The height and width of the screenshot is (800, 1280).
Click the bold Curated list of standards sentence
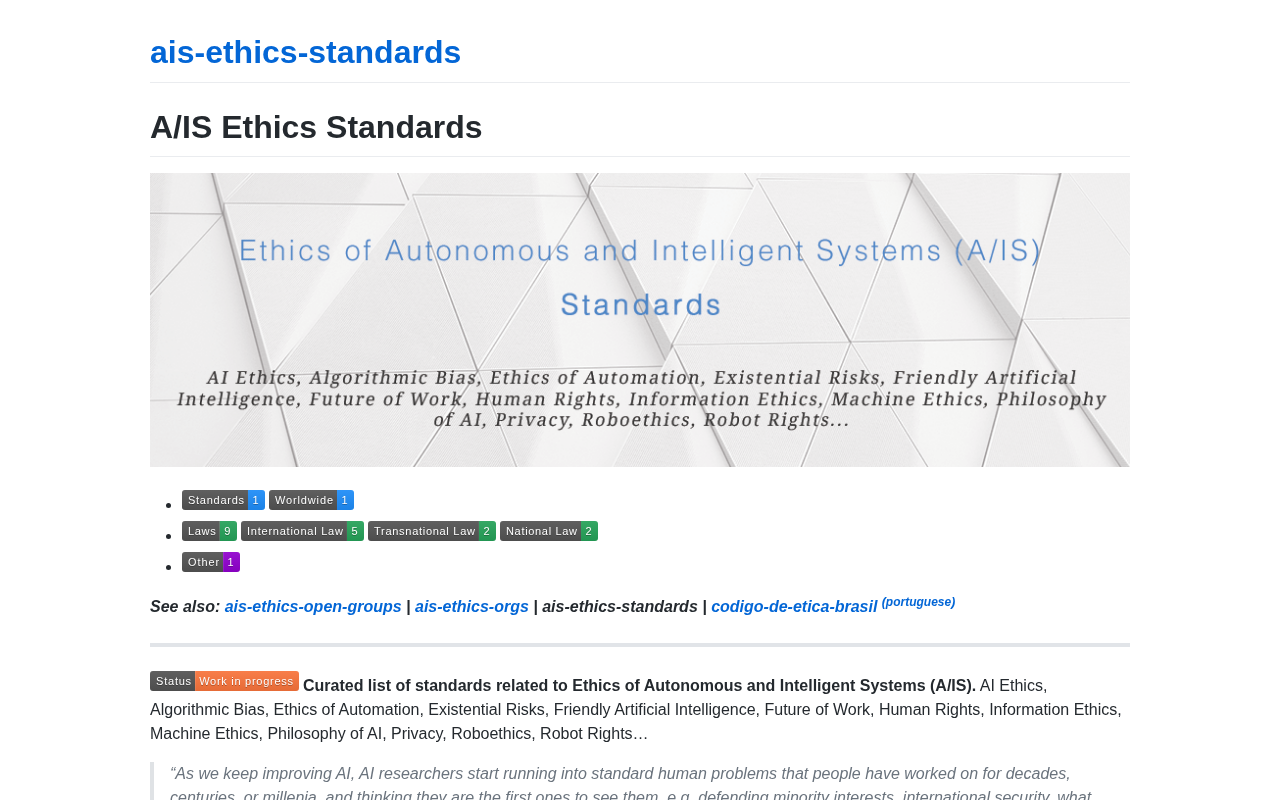[x=639, y=686]
